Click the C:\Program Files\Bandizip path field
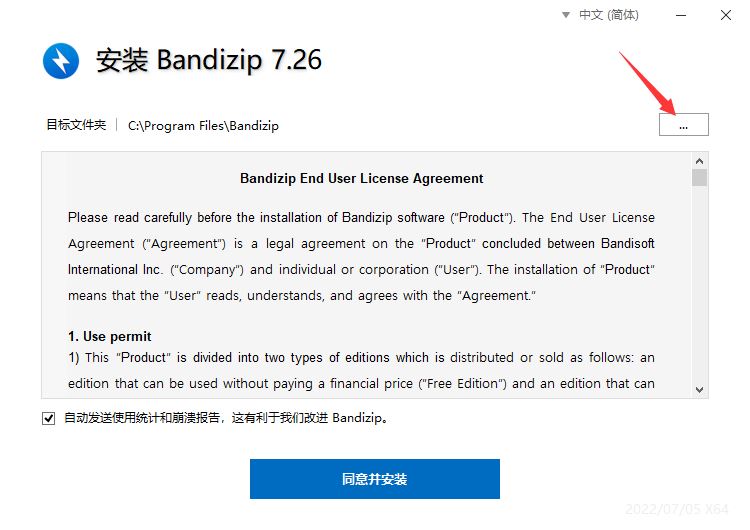 [203, 126]
